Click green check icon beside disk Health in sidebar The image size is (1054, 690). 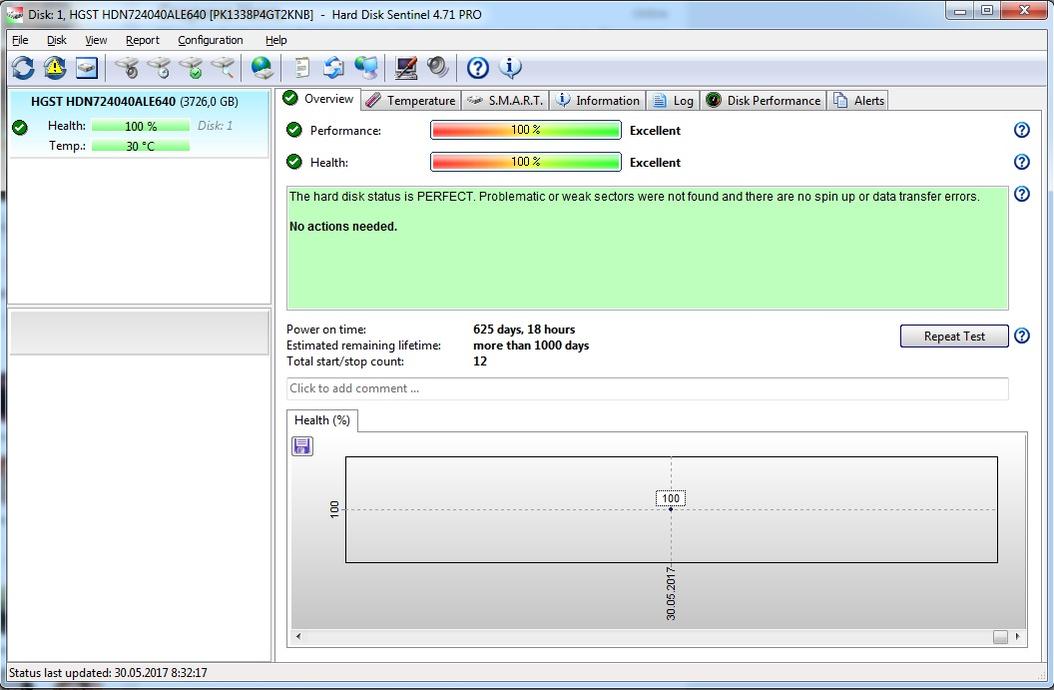(20, 126)
